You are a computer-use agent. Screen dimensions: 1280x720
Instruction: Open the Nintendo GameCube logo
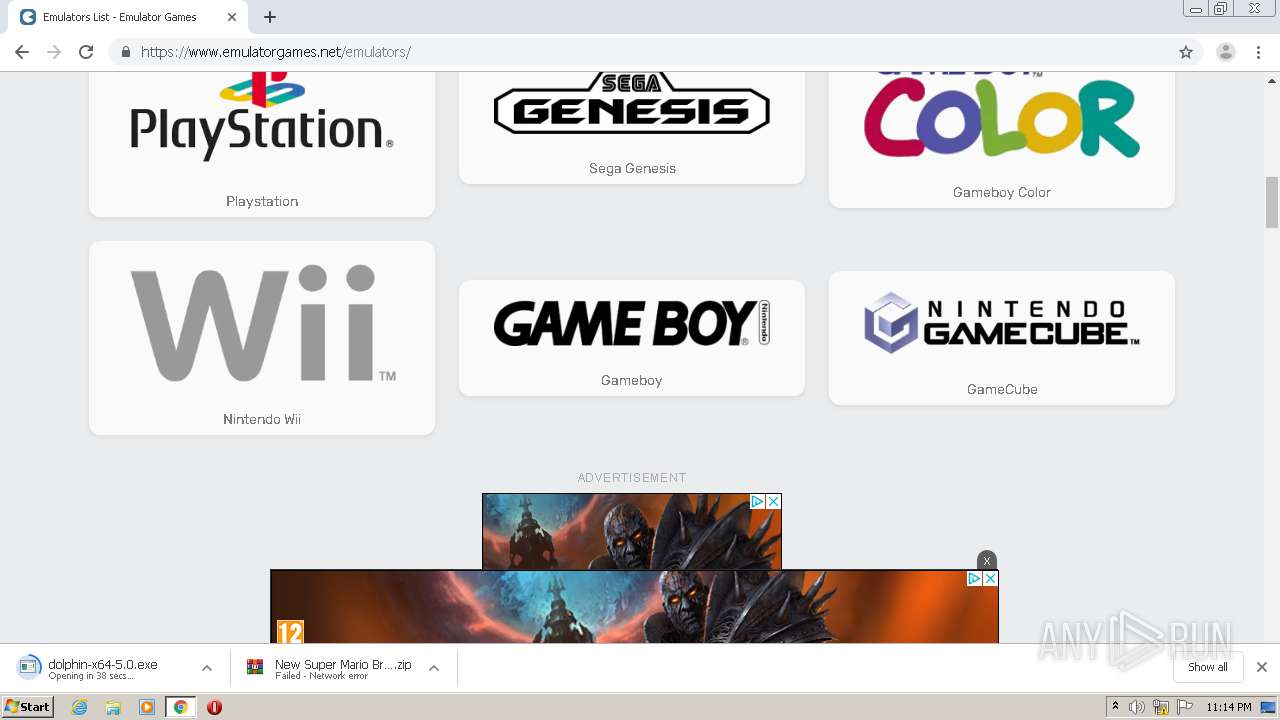pyautogui.click(x=1002, y=322)
